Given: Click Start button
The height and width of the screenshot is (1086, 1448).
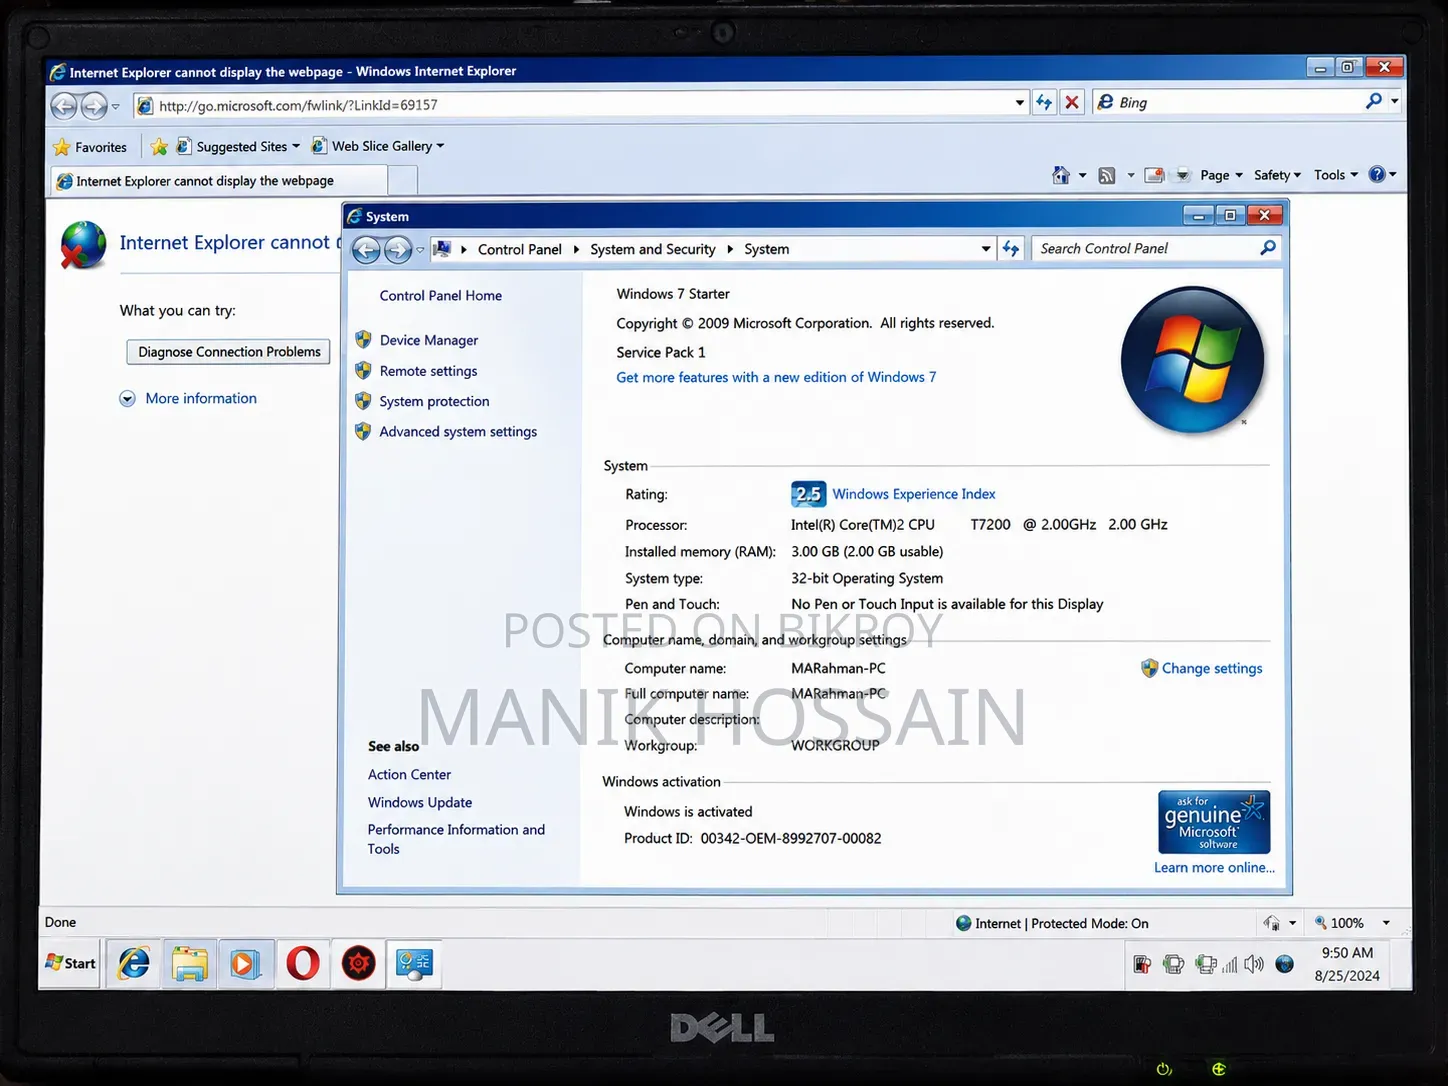Looking at the screenshot, I should [71, 964].
